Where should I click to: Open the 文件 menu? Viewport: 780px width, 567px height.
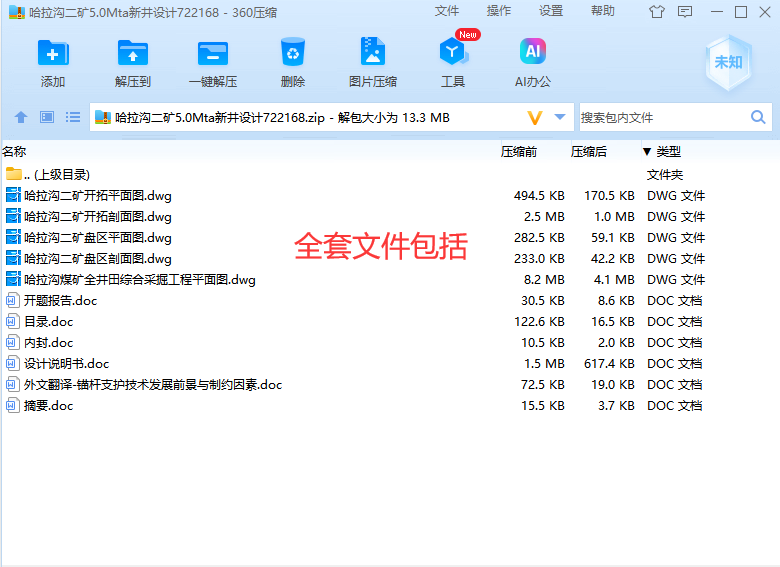(x=446, y=11)
